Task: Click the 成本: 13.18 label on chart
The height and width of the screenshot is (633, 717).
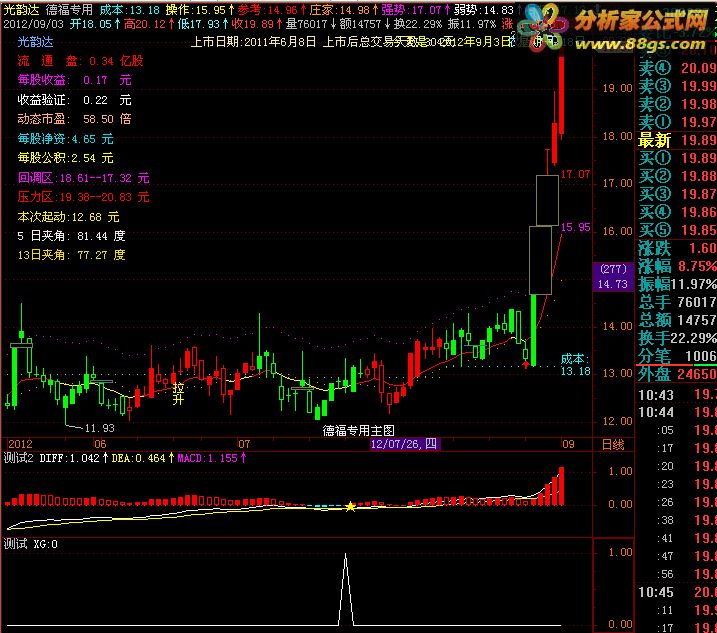Action: 575,365
